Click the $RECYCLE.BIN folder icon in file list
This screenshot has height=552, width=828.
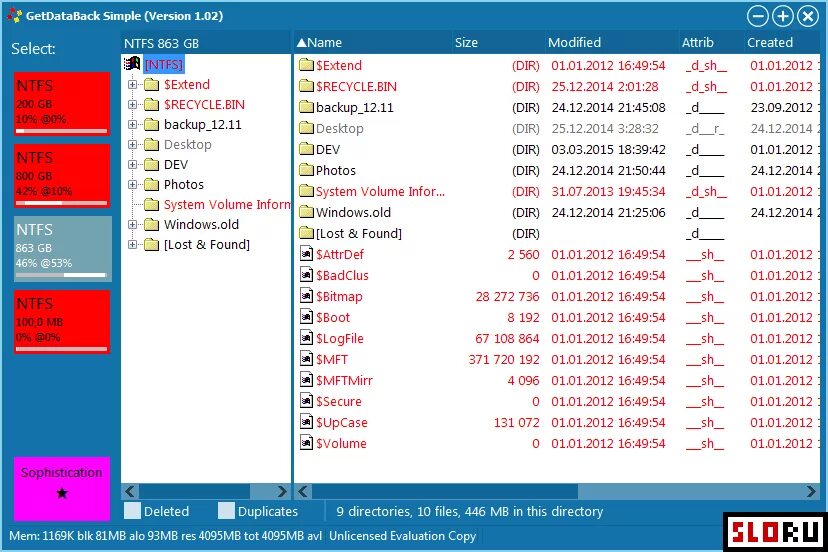coord(306,86)
